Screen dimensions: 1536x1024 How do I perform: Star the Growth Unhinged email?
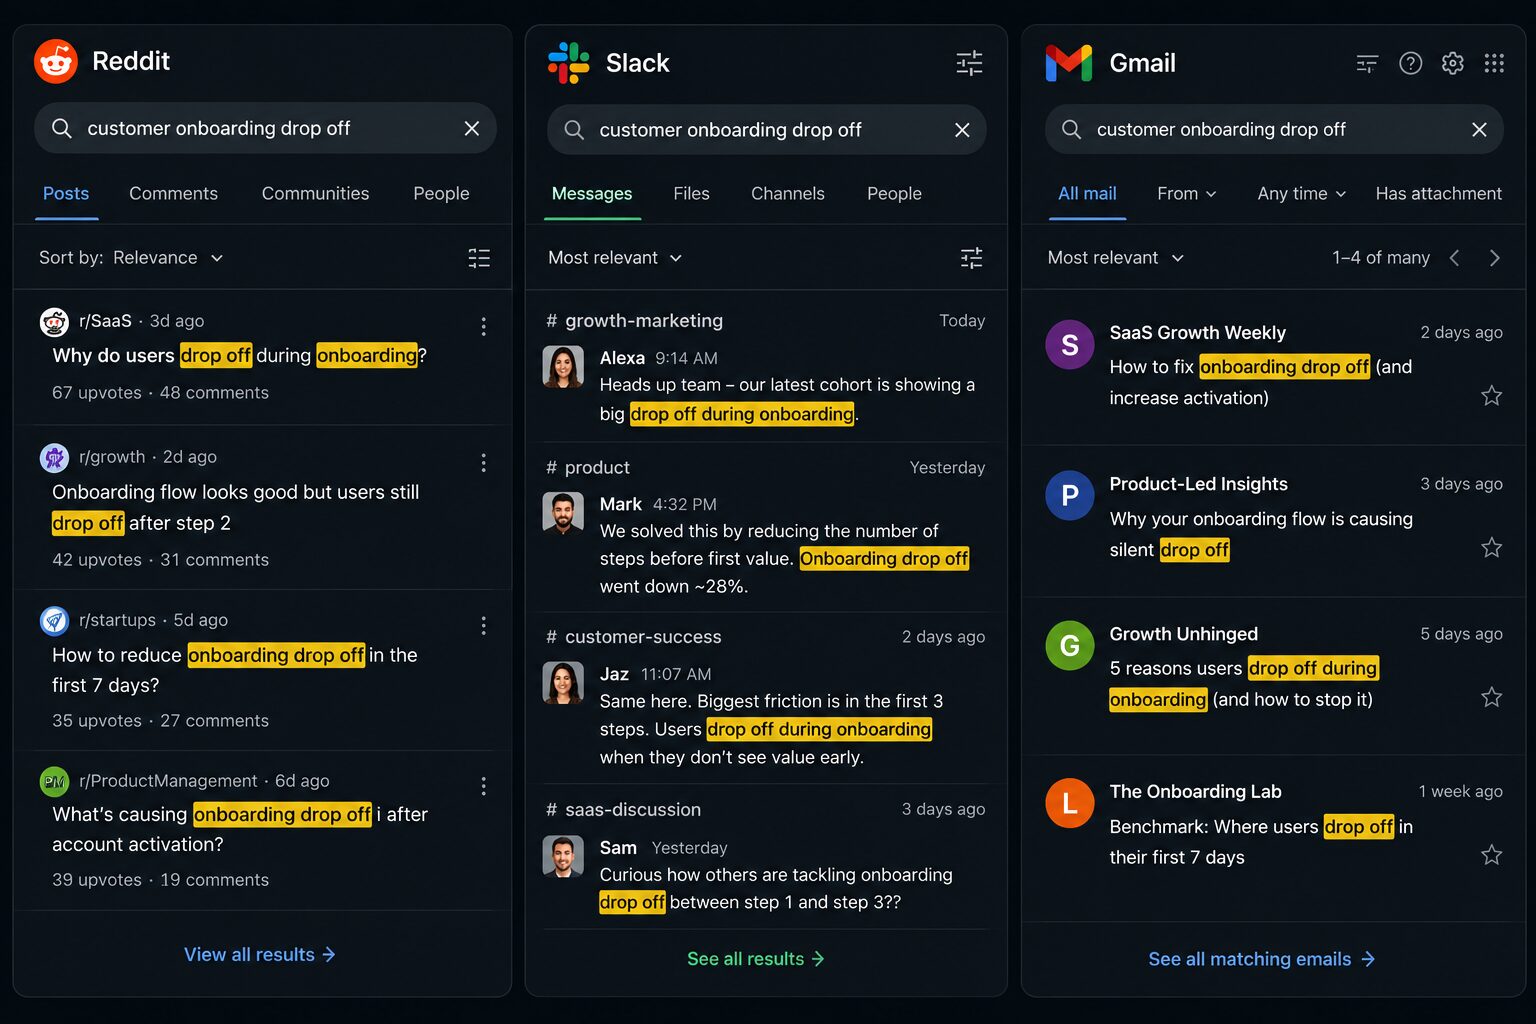(x=1491, y=697)
